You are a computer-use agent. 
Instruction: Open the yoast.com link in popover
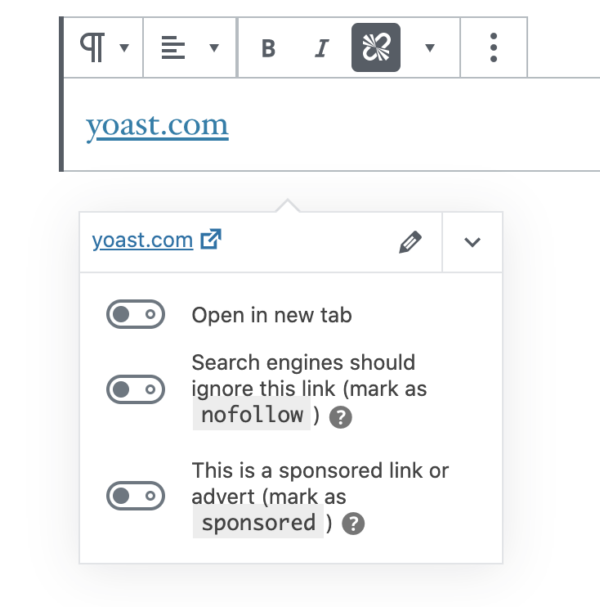[142, 240]
